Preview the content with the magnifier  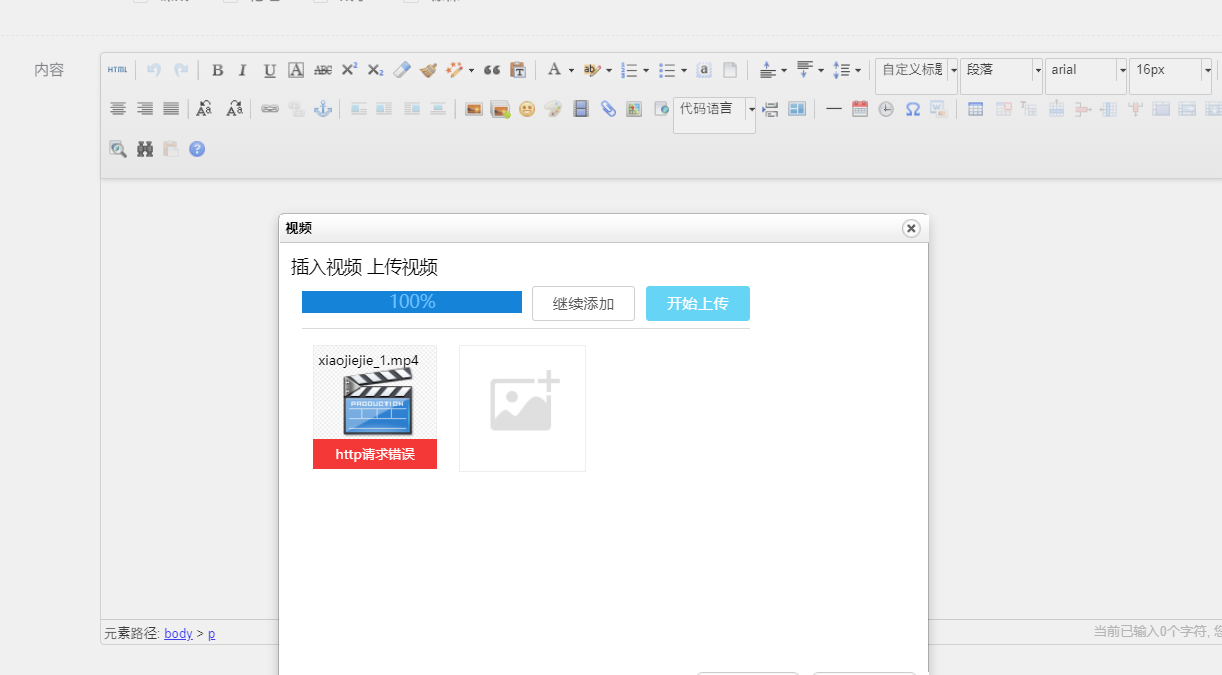coord(118,149)
